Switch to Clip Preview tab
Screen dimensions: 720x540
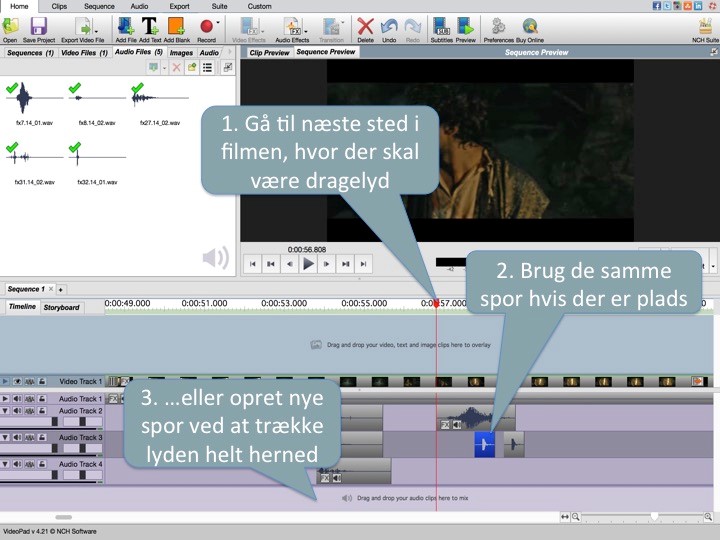coord(270,53)
